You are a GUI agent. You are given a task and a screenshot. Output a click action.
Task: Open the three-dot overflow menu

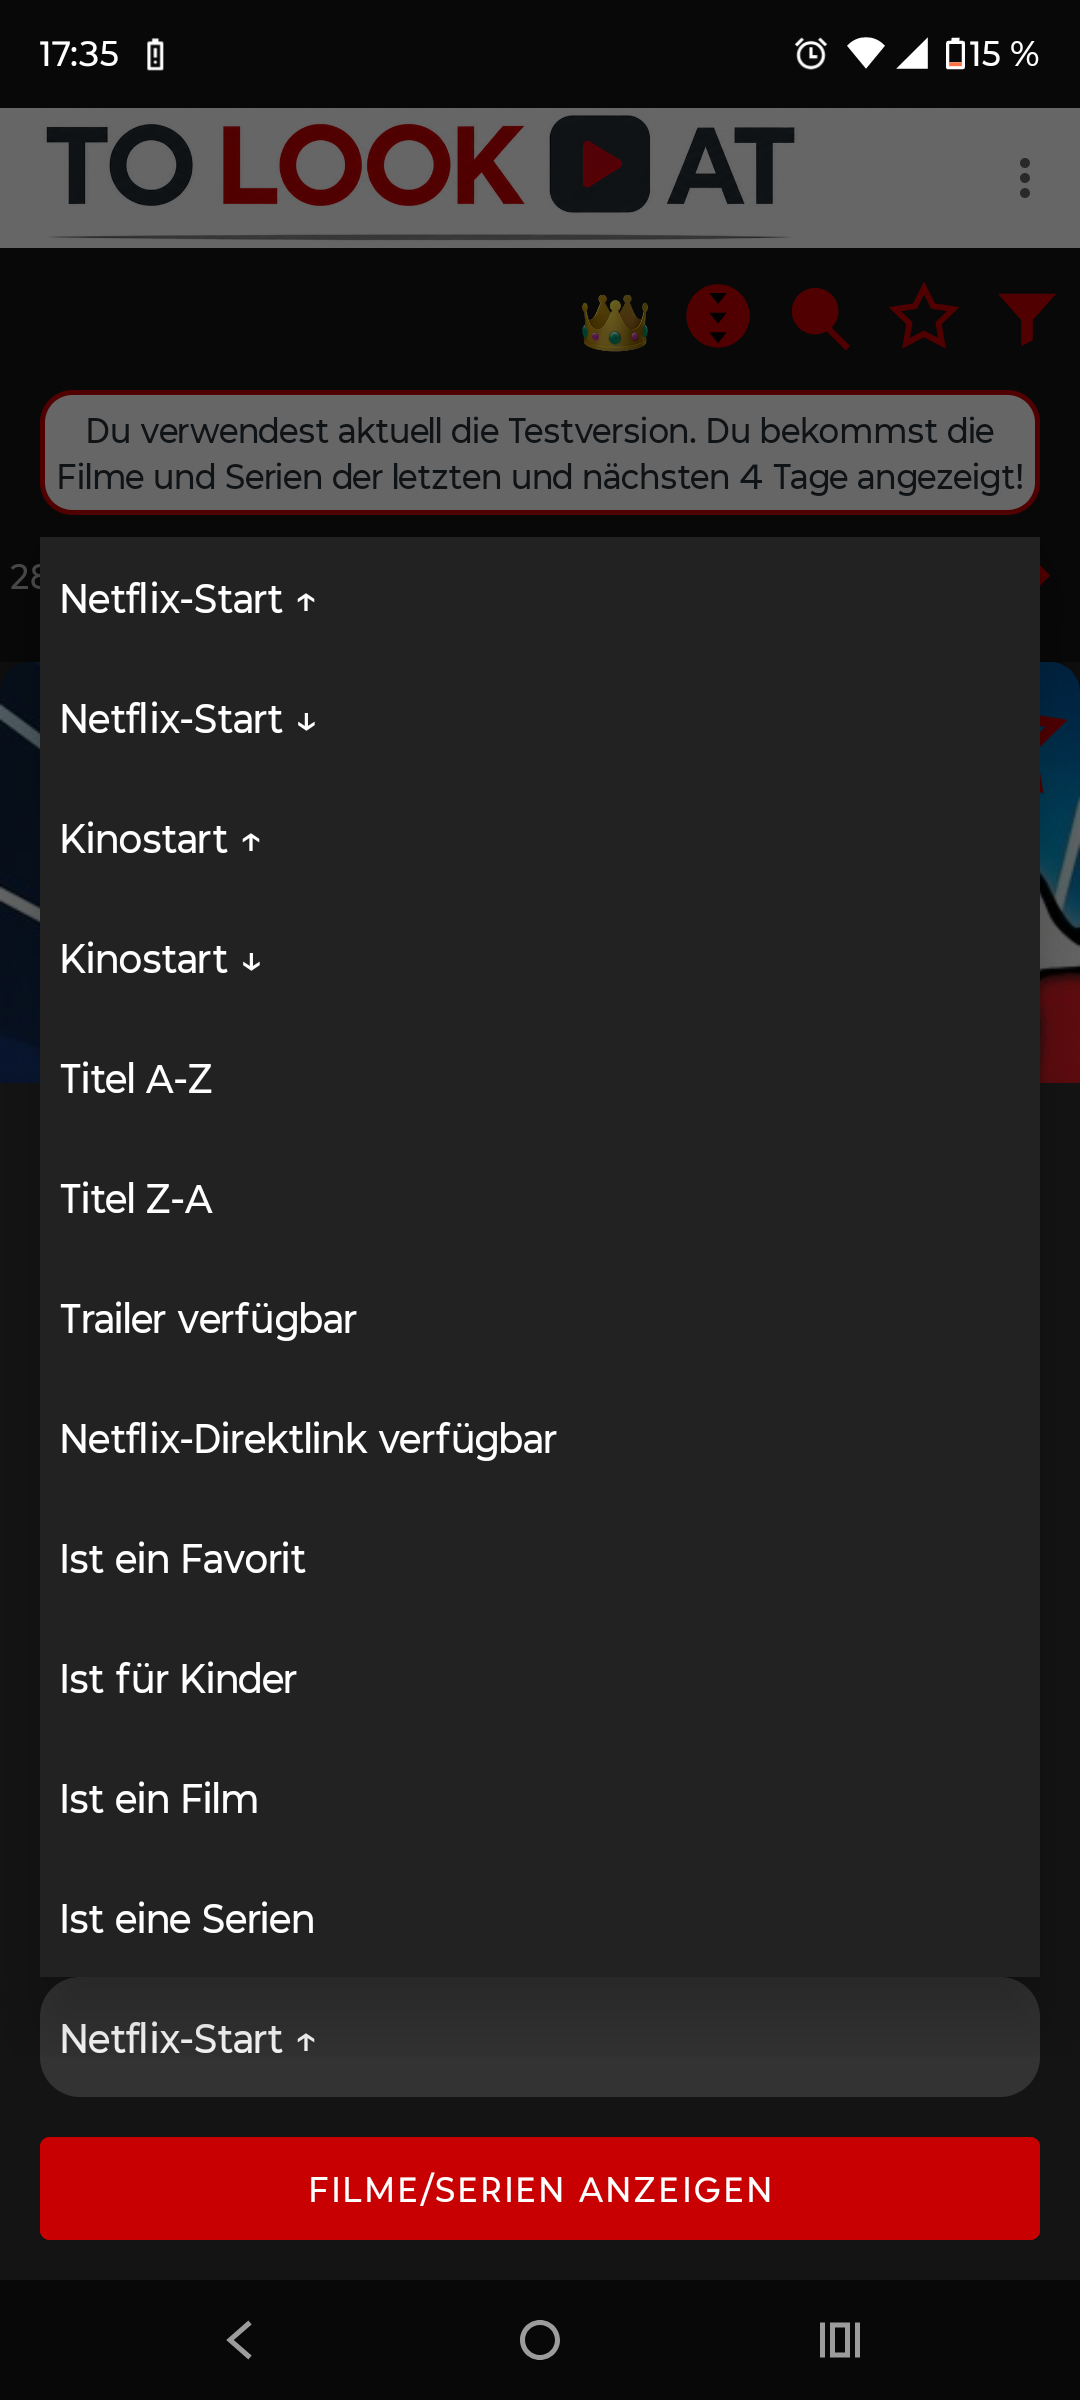pos(1025,178)
